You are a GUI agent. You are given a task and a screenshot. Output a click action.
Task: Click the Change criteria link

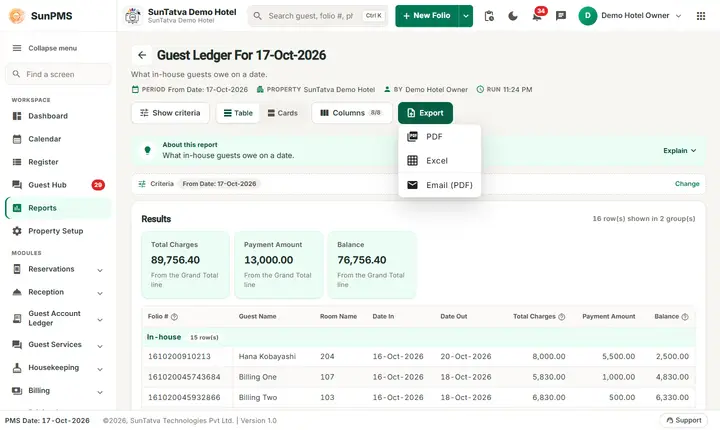687,184
